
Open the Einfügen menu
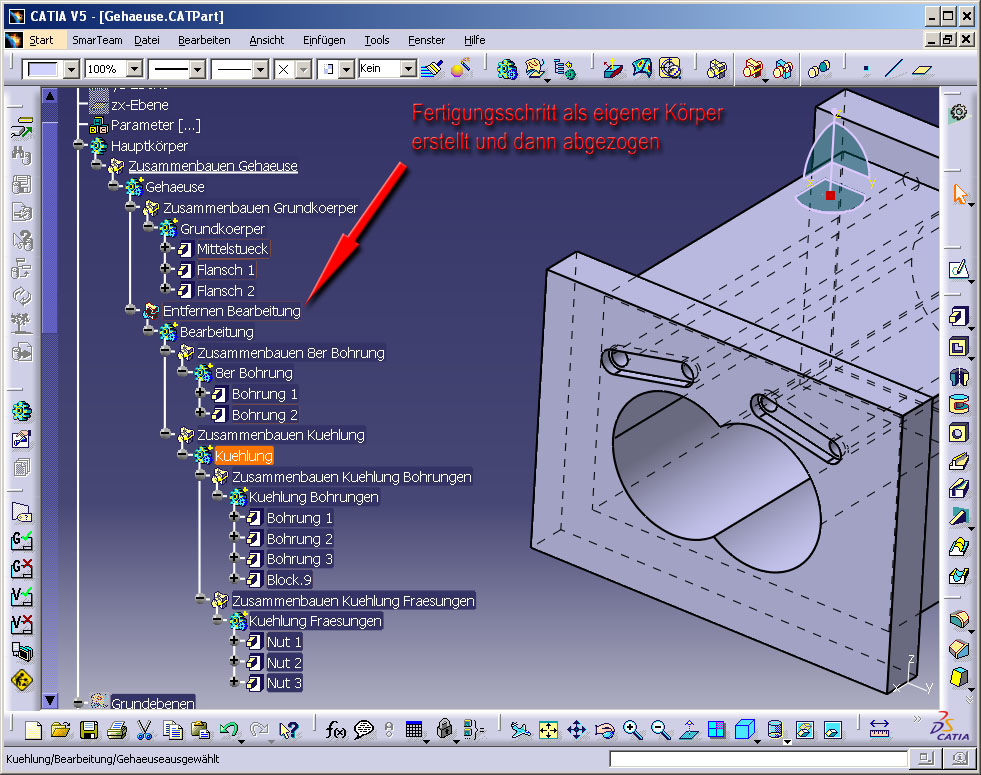[324, 40]
